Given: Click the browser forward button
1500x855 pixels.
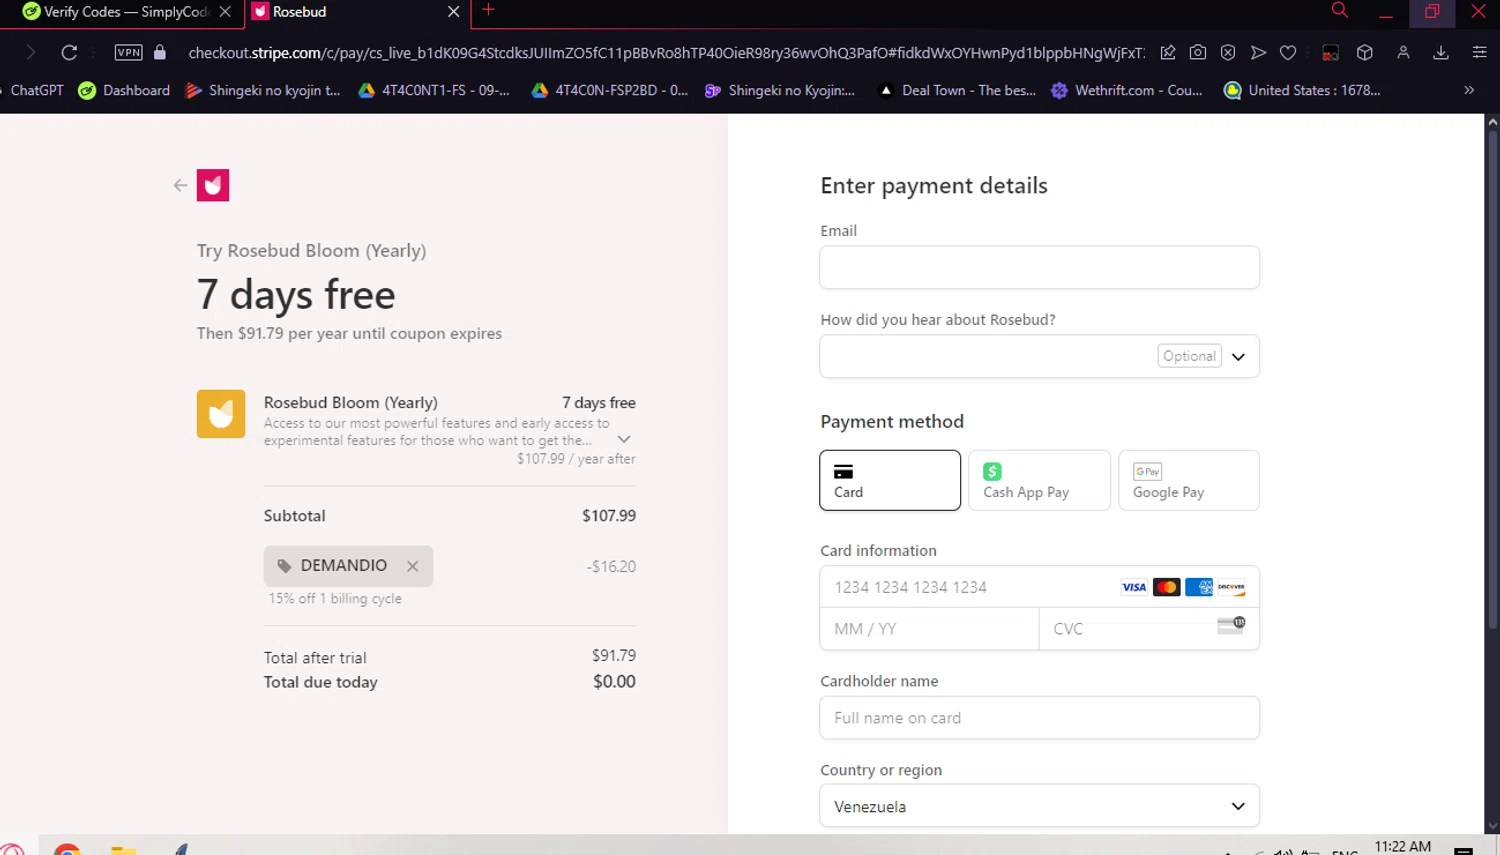Looking at the screenshot, I should (x=31, y=52).
